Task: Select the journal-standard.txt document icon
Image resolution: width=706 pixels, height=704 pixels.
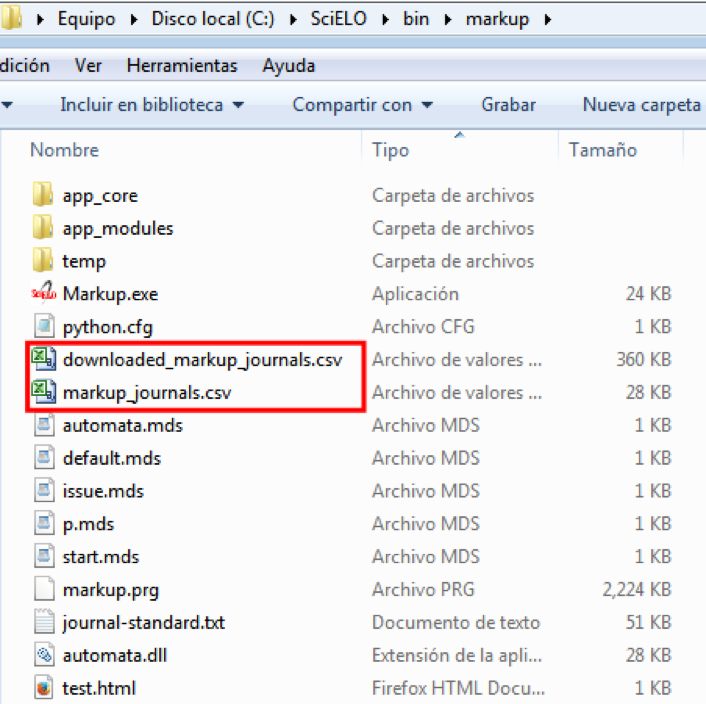Action: click(42, 622)
